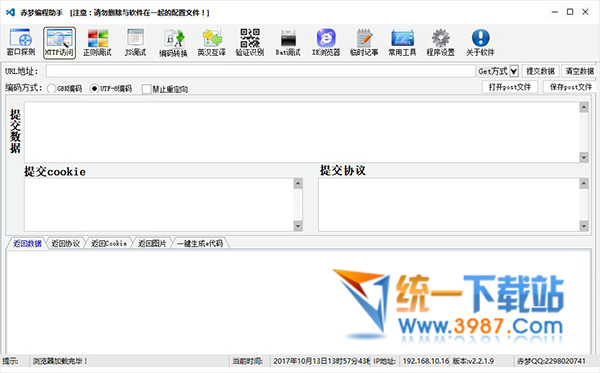
Task: Open the 一键生成e代码 tab
Action: tap(200, 243)
